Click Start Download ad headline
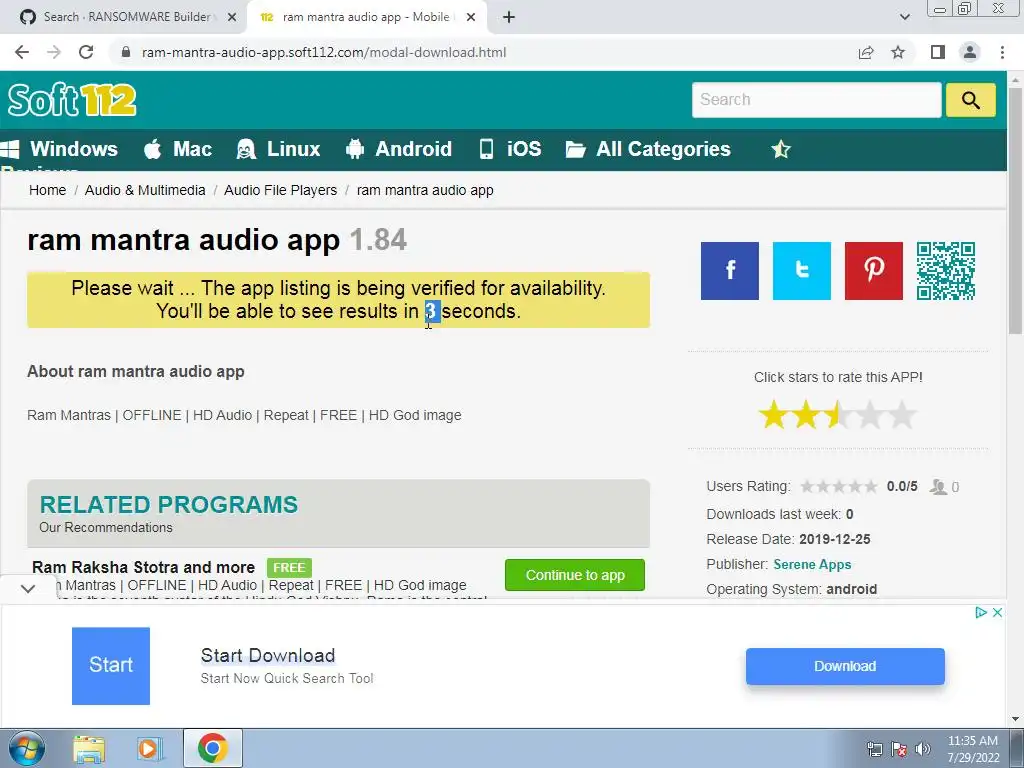Screen dimensions: 1024x768 point(268,655)
